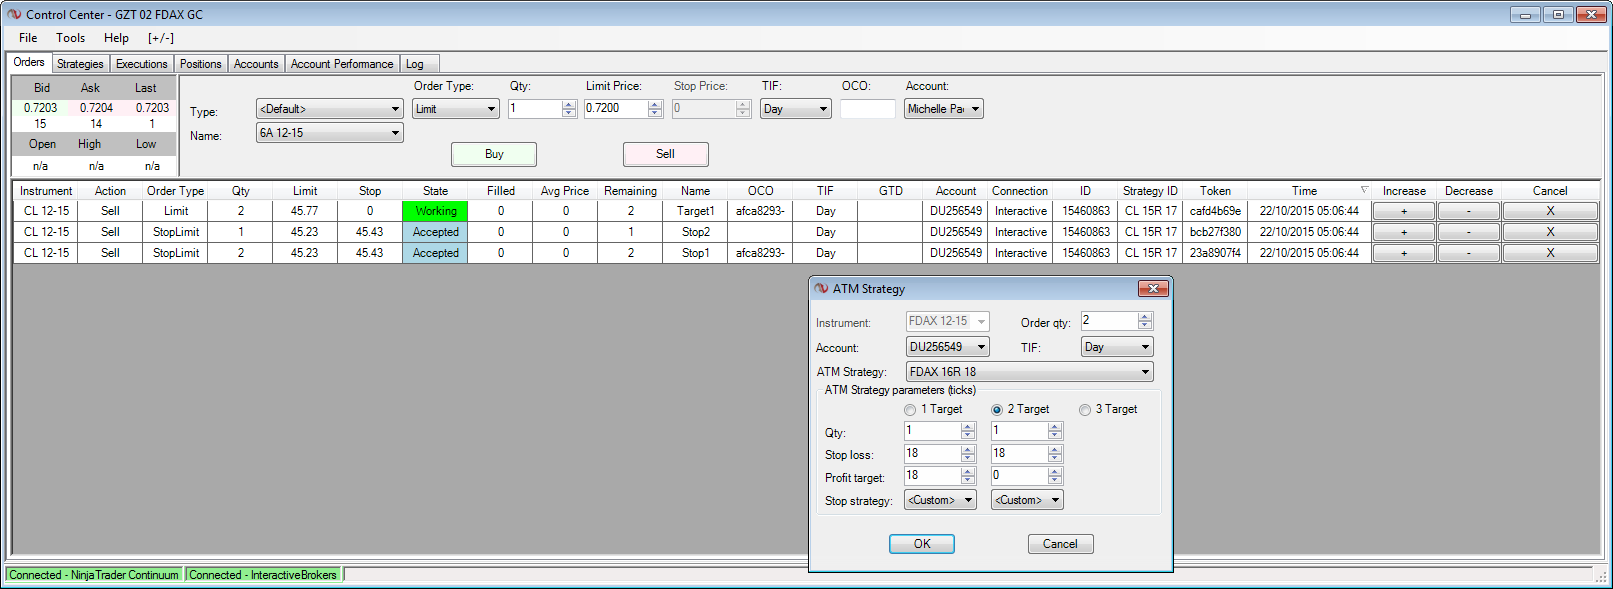Screen dimensions: 1613x589
Task: Switch to the Accounts tab
Action: click(256, 64)
